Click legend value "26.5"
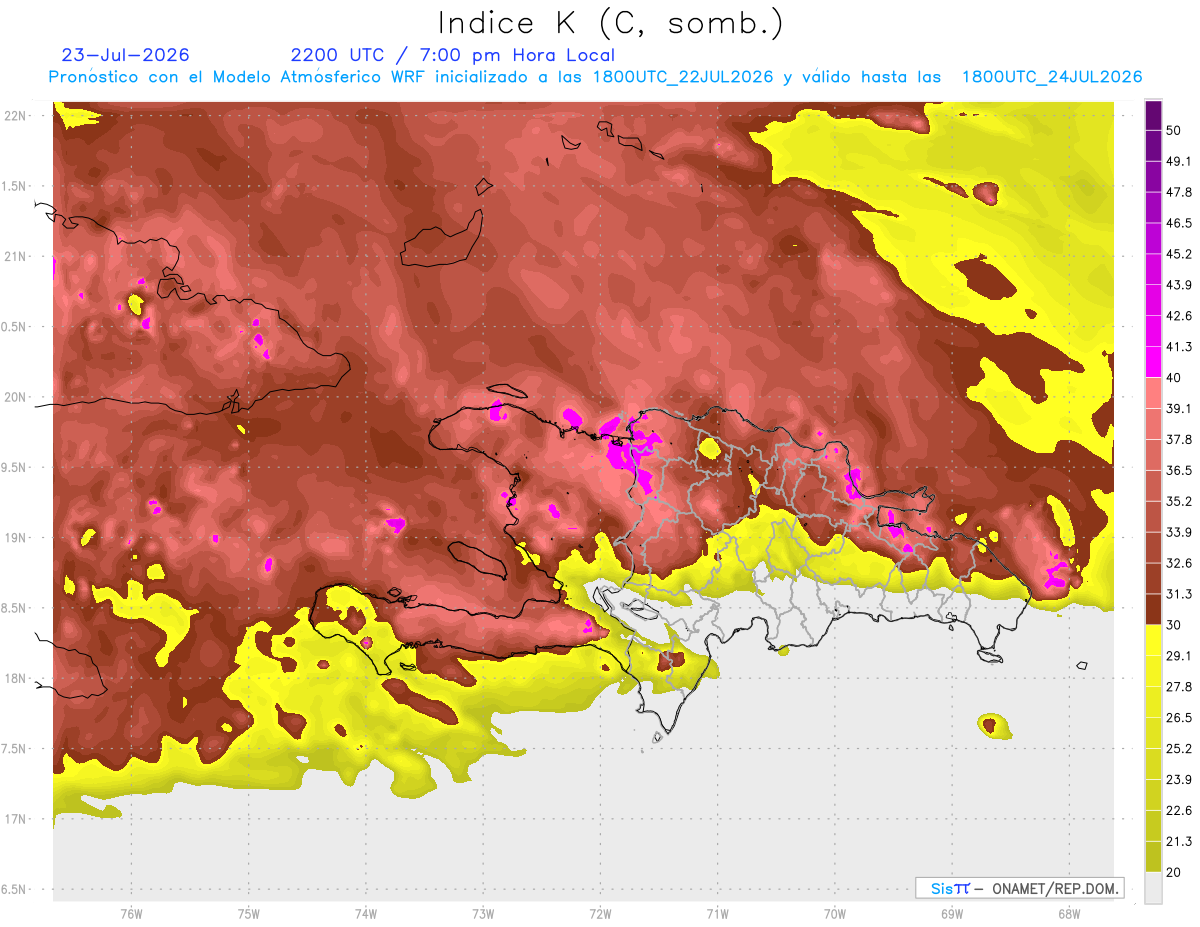This screenshot has height=927, width=1200. (1178, 717)
